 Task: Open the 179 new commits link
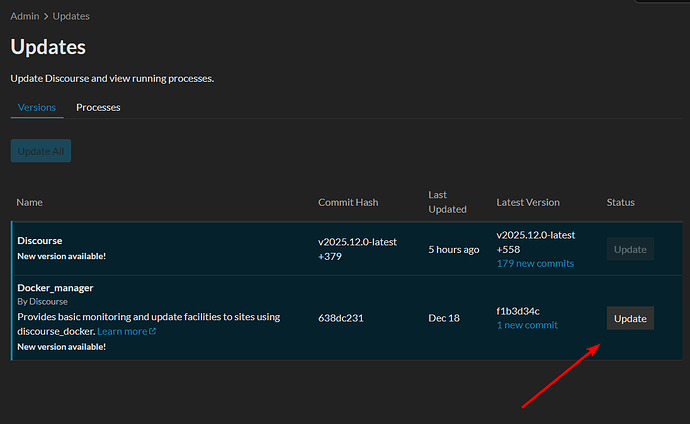click(x=535, y=263)
